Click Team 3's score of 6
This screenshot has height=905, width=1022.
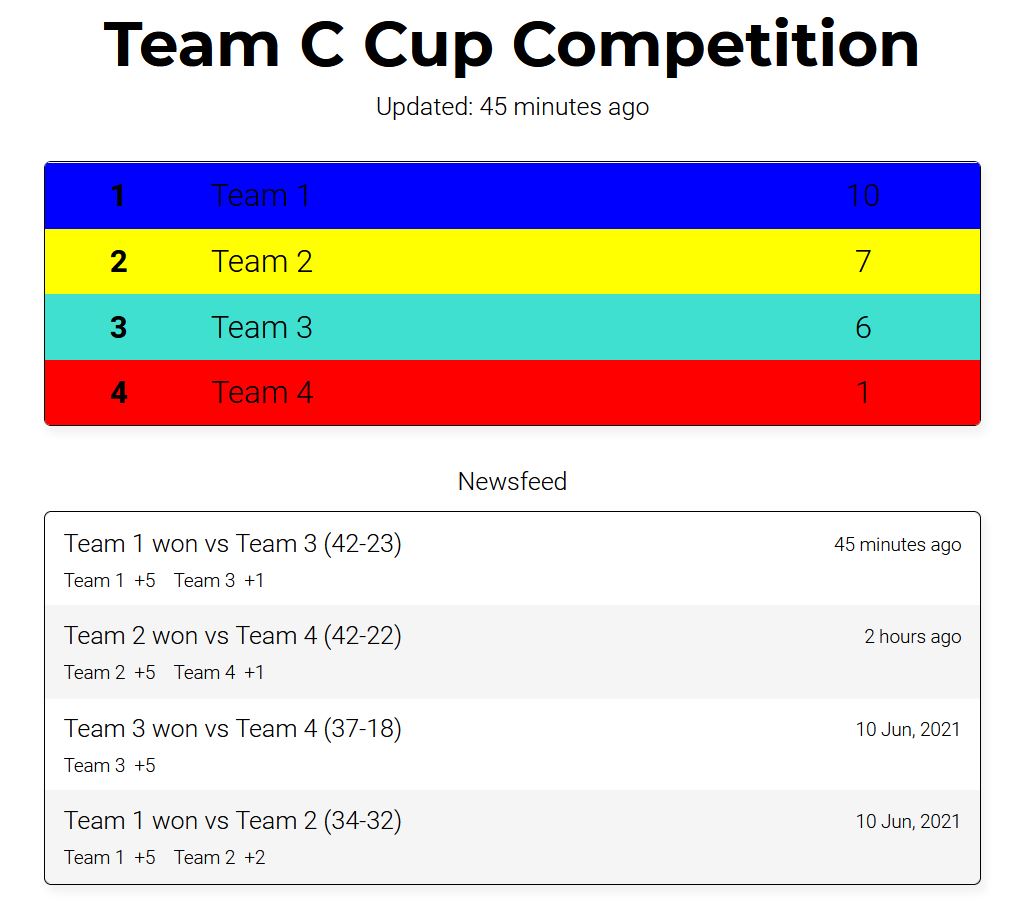863,327
